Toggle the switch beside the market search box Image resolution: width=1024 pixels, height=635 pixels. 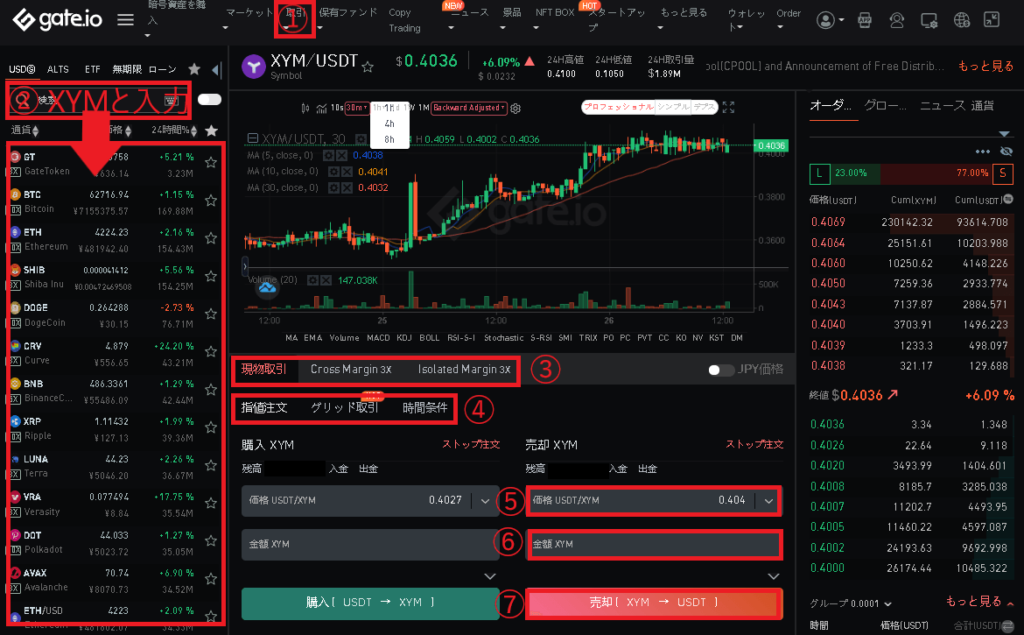tap(209, 99)
